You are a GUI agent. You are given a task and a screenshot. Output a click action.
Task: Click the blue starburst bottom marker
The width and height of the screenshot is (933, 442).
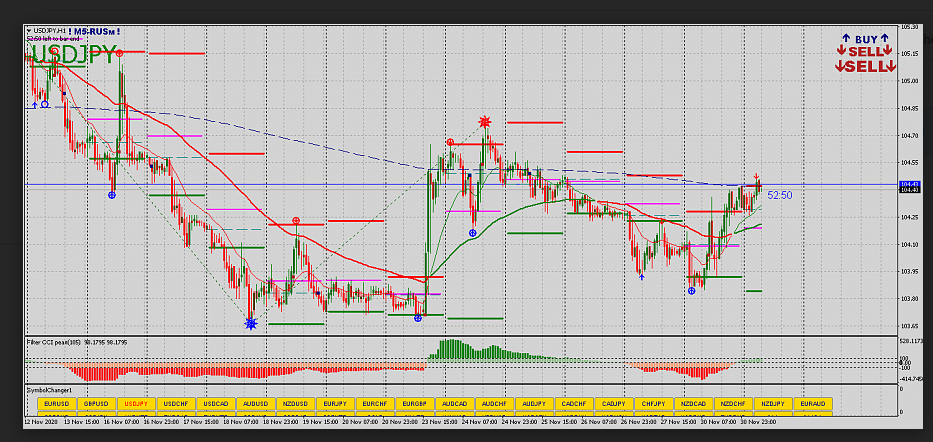pyautogui.click(x=250, y=323)
